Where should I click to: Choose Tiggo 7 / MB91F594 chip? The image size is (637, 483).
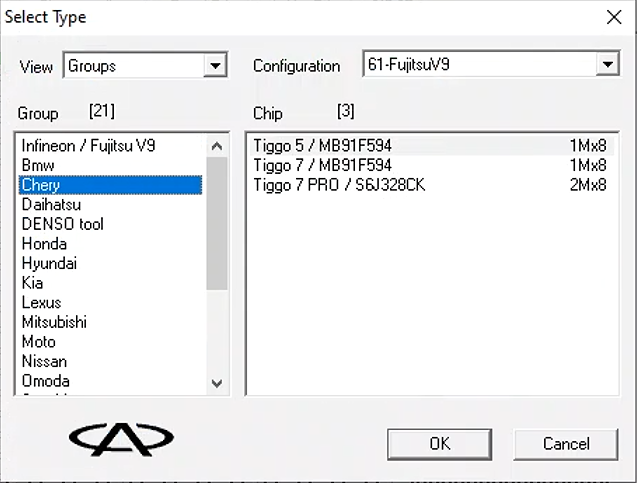pyautogui.click(x=431, y=165)
